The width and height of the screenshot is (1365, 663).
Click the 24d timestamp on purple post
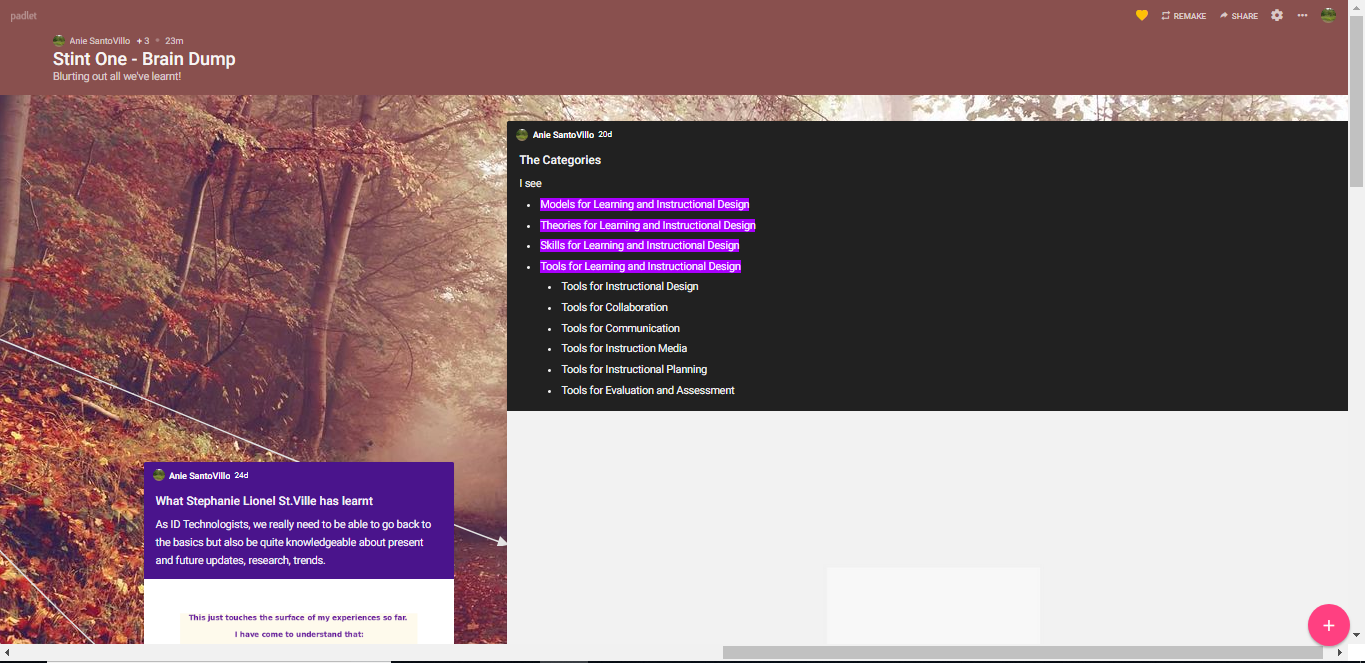tap(241, 475)
